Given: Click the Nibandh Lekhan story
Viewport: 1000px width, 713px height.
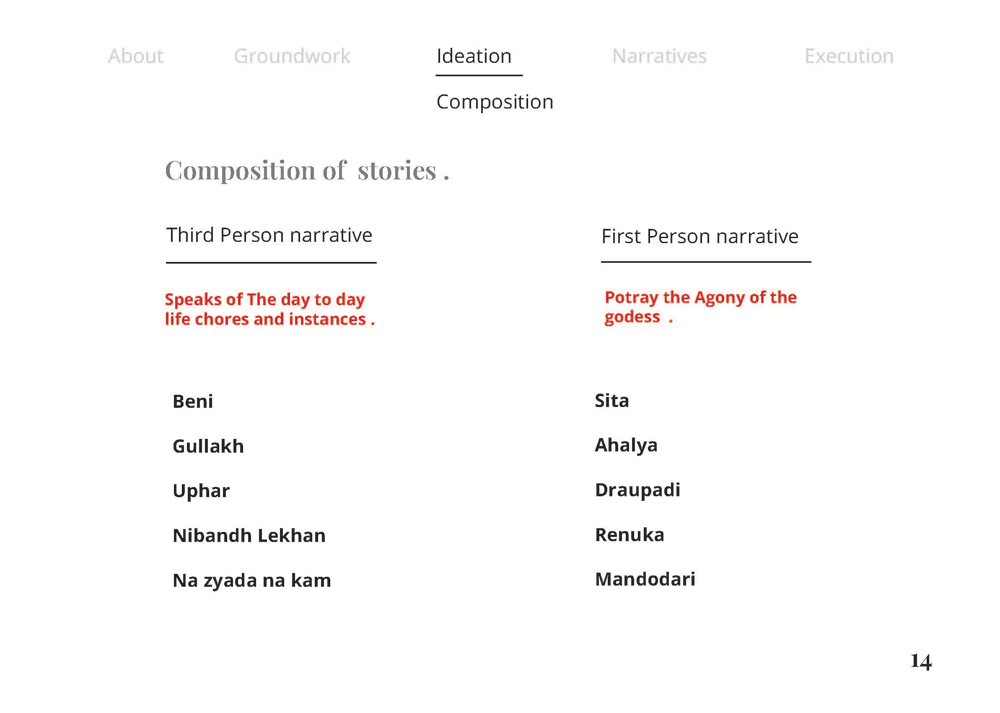Looking at the screenshot, I should coord(249,536).
